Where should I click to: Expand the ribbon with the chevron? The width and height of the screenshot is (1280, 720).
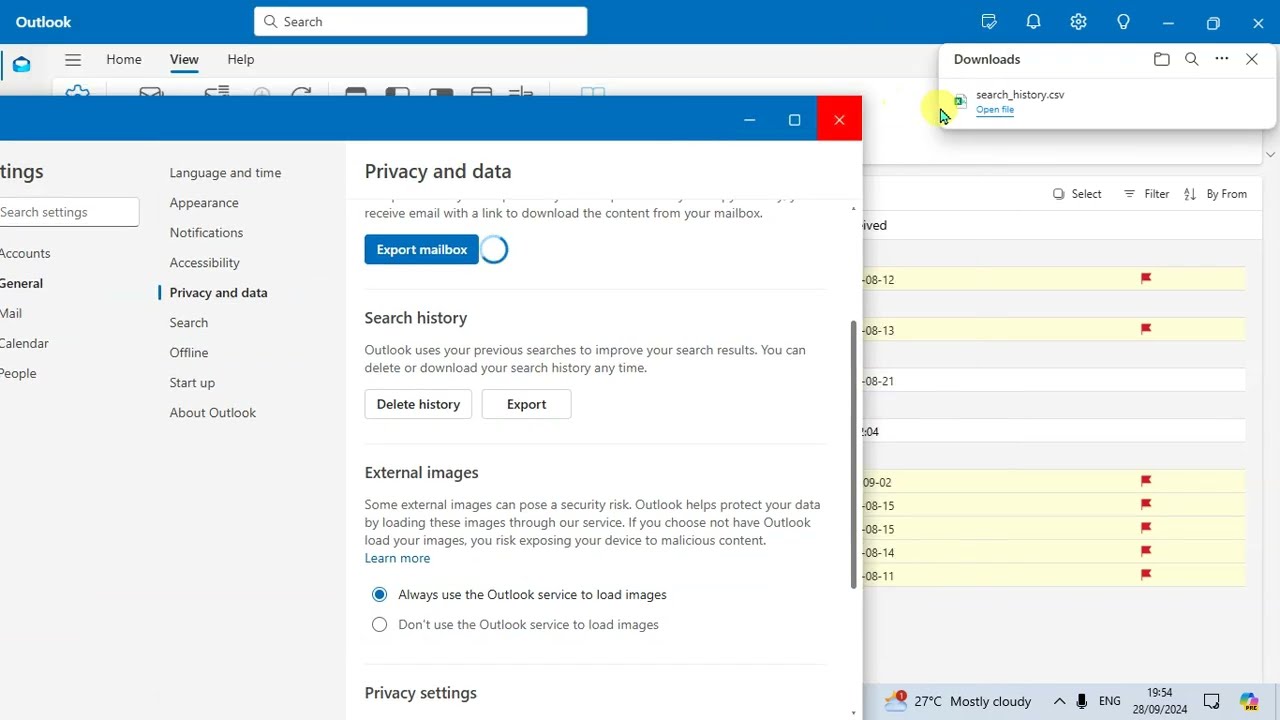coord(1270,154)
